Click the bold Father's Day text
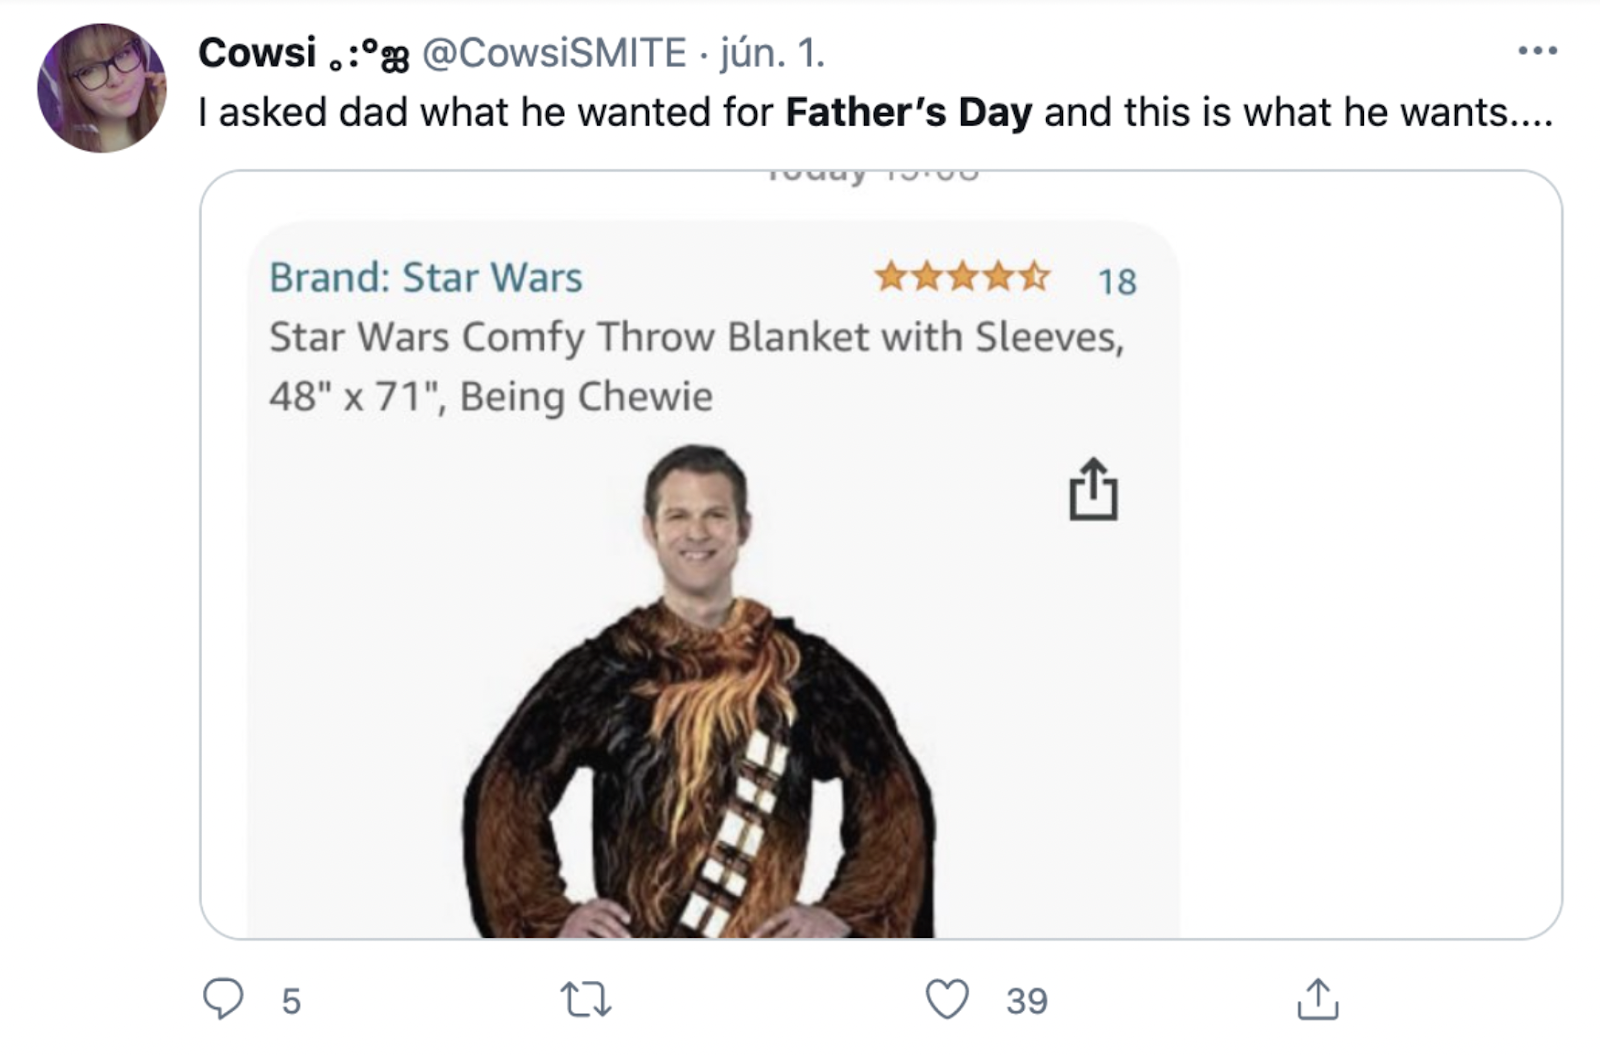 [x=908, y=112]
